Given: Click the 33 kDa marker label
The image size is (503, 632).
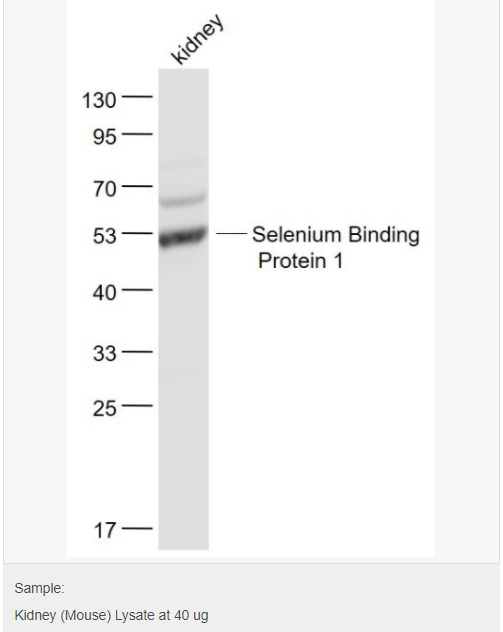Looking at the screenshot, I should point(105,353).
